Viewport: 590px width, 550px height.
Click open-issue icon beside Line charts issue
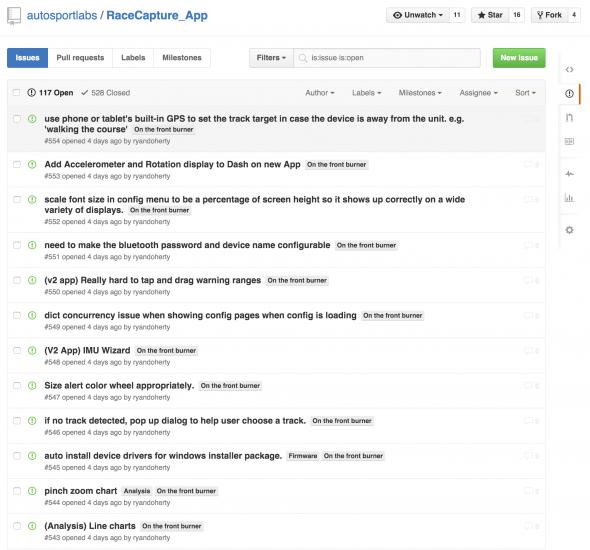point(32,526)
